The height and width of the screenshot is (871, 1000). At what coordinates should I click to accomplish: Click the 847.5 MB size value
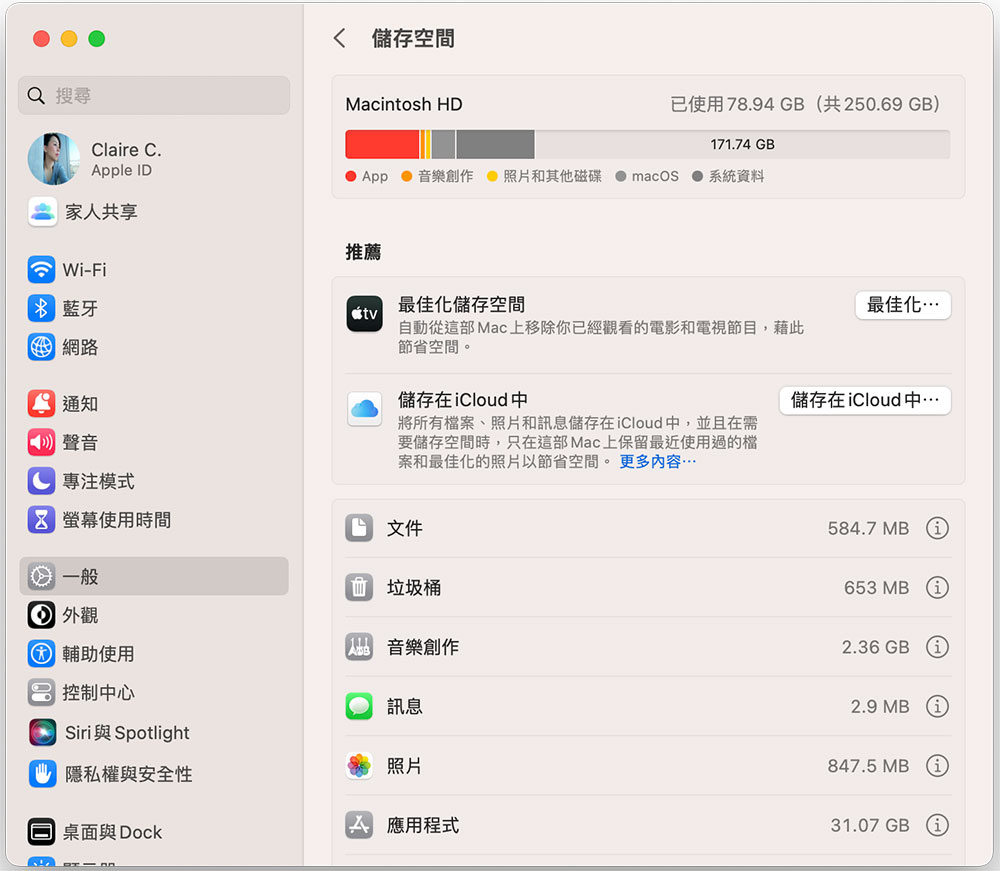coord(868,765)
